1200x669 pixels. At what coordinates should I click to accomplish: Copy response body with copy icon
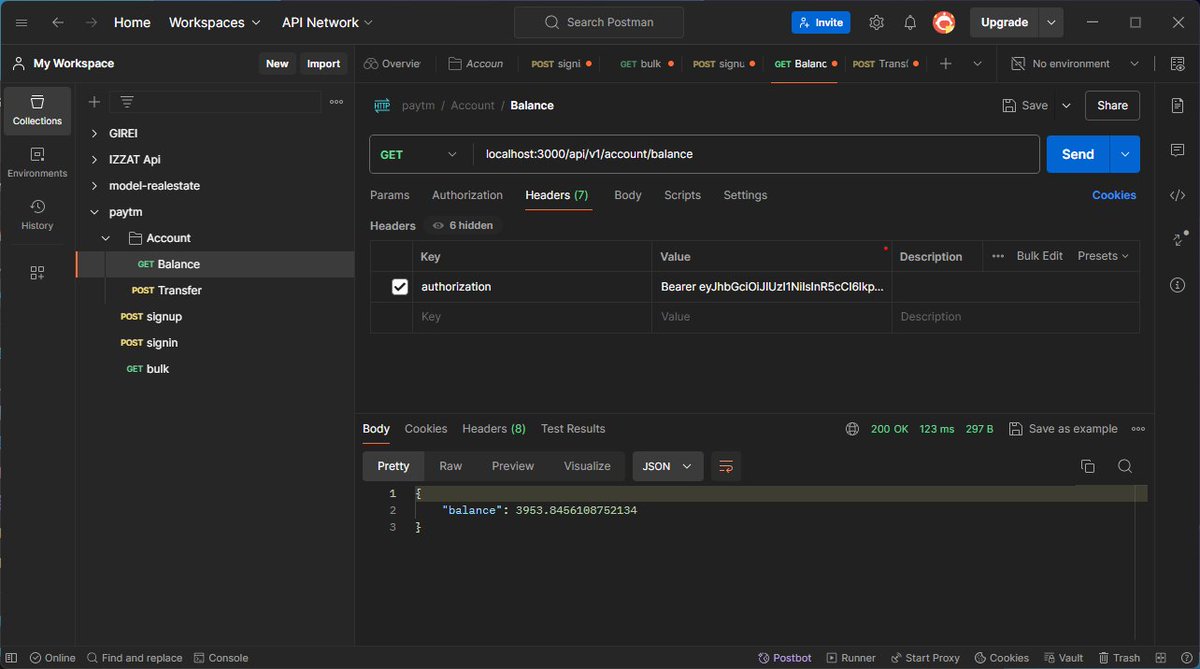coord(1088,466)
